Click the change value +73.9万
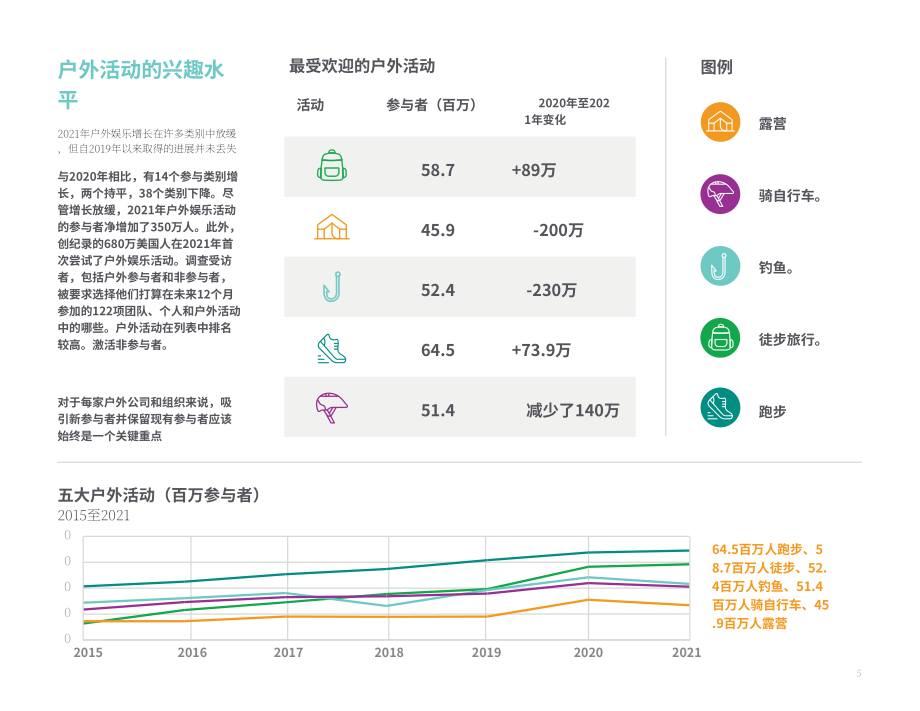 (541, 350)
